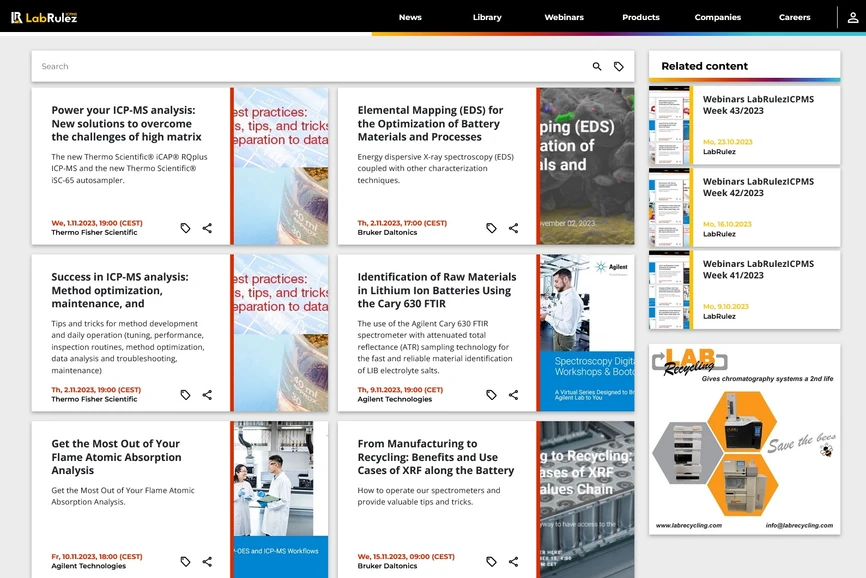Click tag icon on Manufacturing to Recycling card

492,561
